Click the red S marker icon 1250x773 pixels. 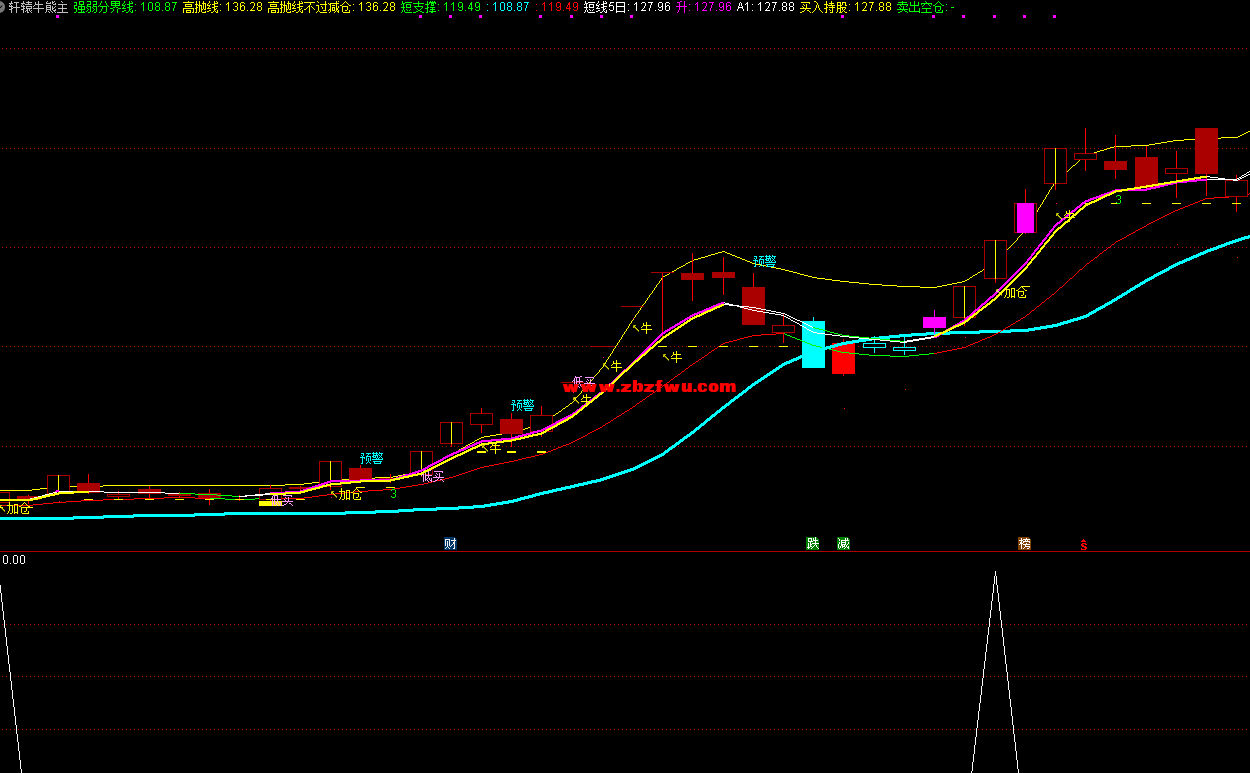(x=1083, y=545)
